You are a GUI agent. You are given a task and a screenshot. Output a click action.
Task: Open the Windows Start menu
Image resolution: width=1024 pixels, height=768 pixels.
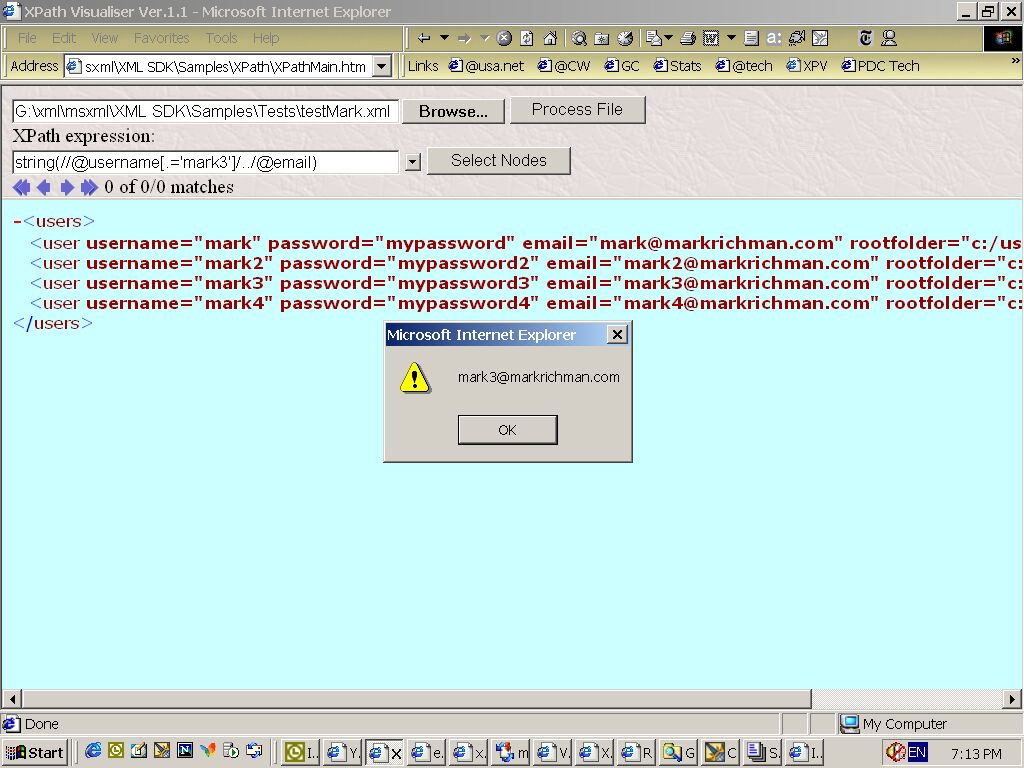(35, 752)
